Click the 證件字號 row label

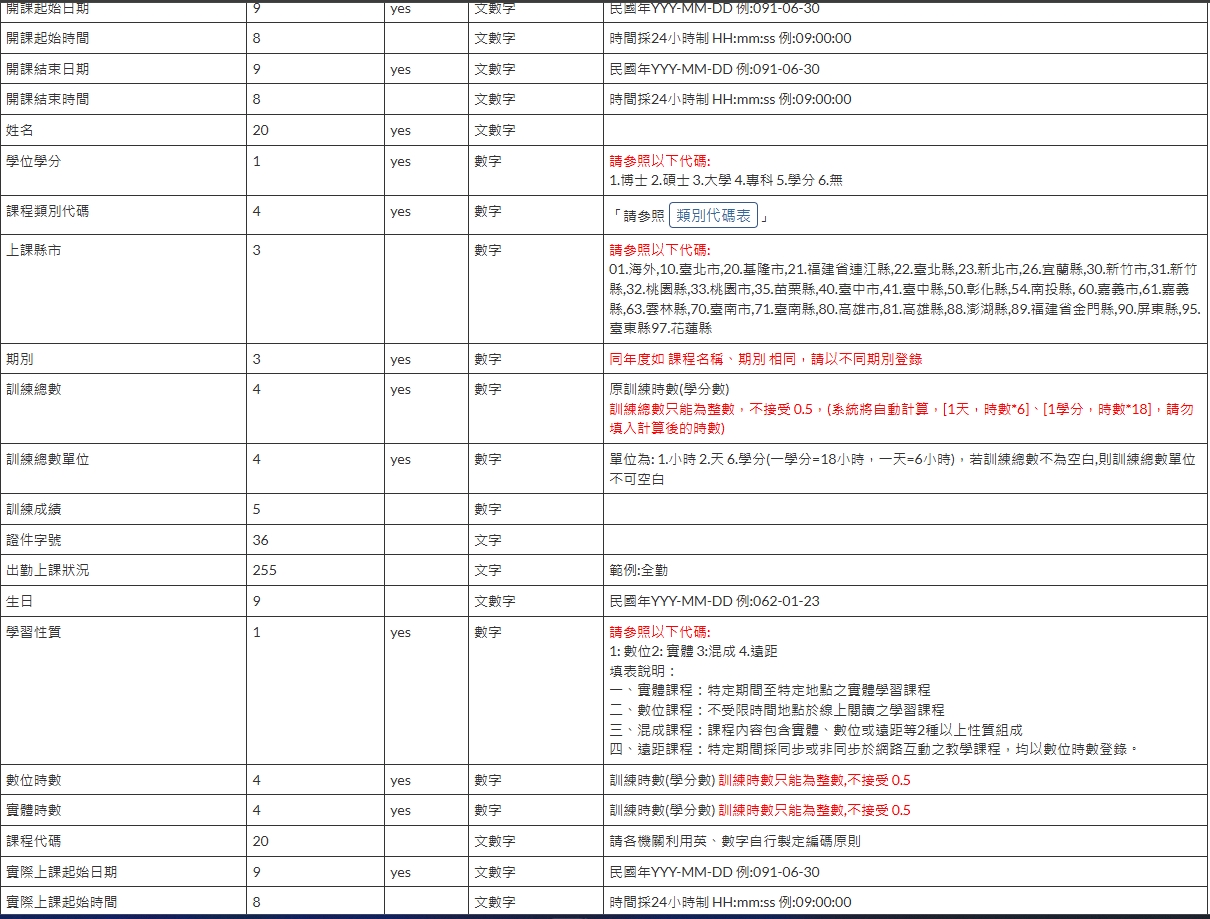pos(33,540)
